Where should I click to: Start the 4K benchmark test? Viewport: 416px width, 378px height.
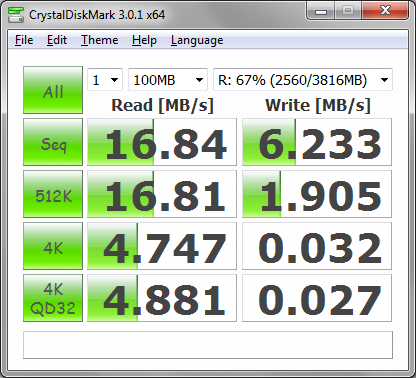pyautogui.click(x=53, y=246)
